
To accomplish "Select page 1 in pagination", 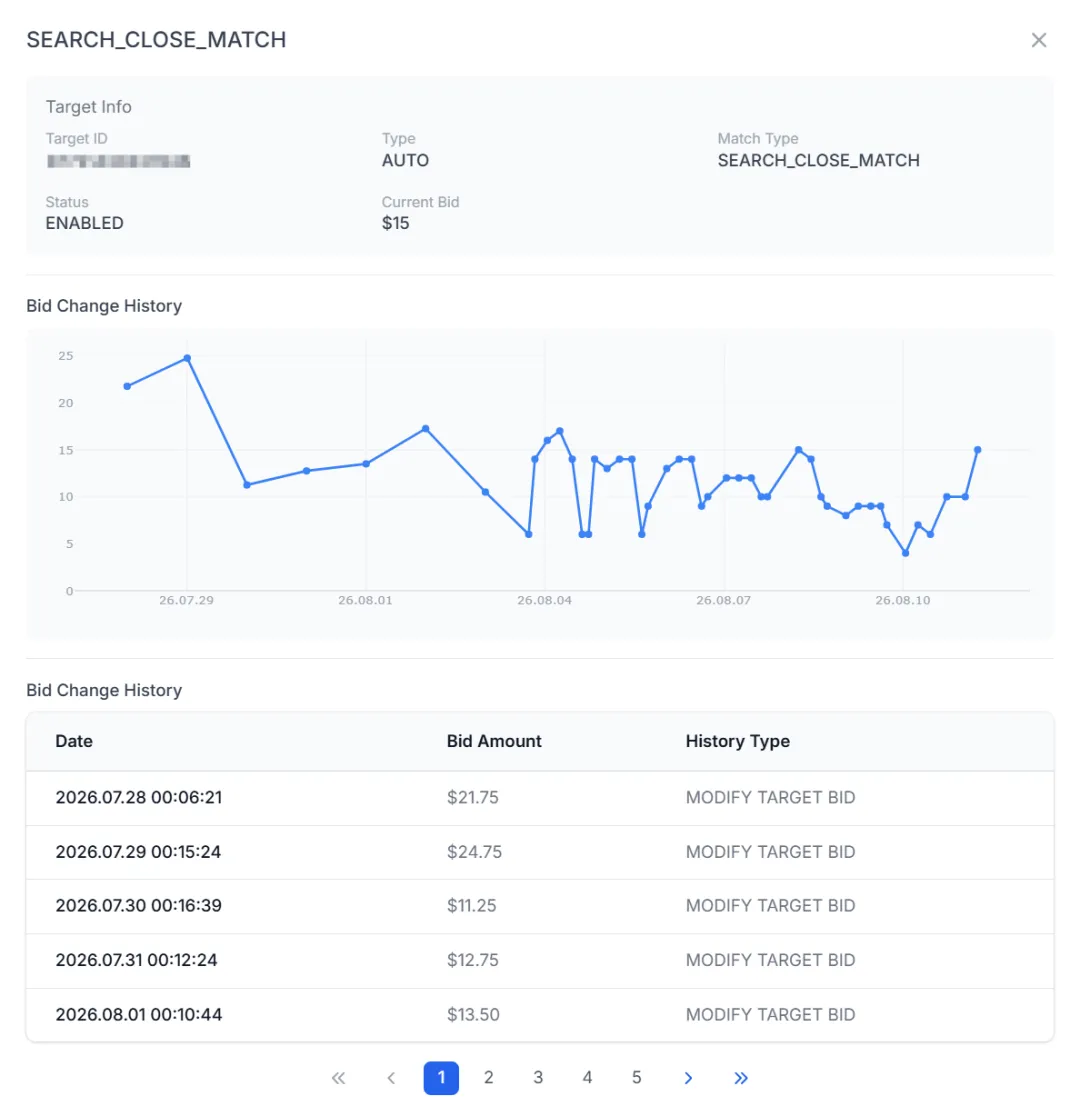I will point(441,1078).
